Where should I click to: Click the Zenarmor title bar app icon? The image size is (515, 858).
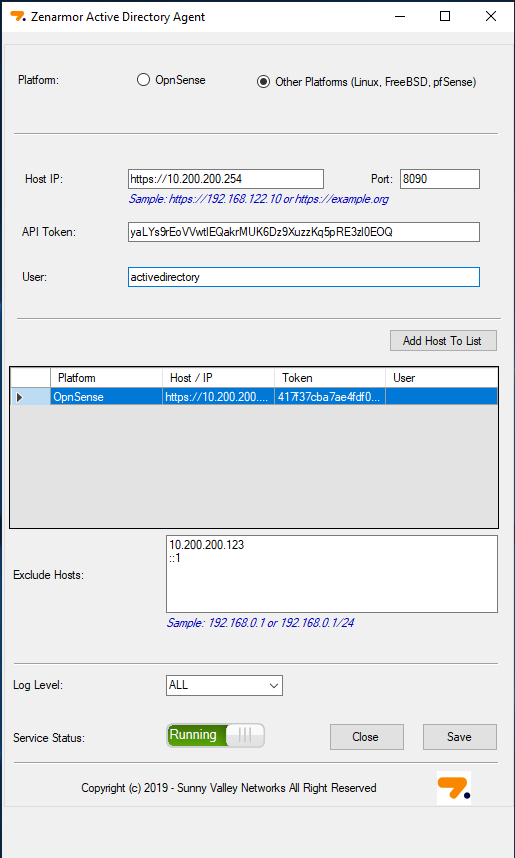(18, 16)
